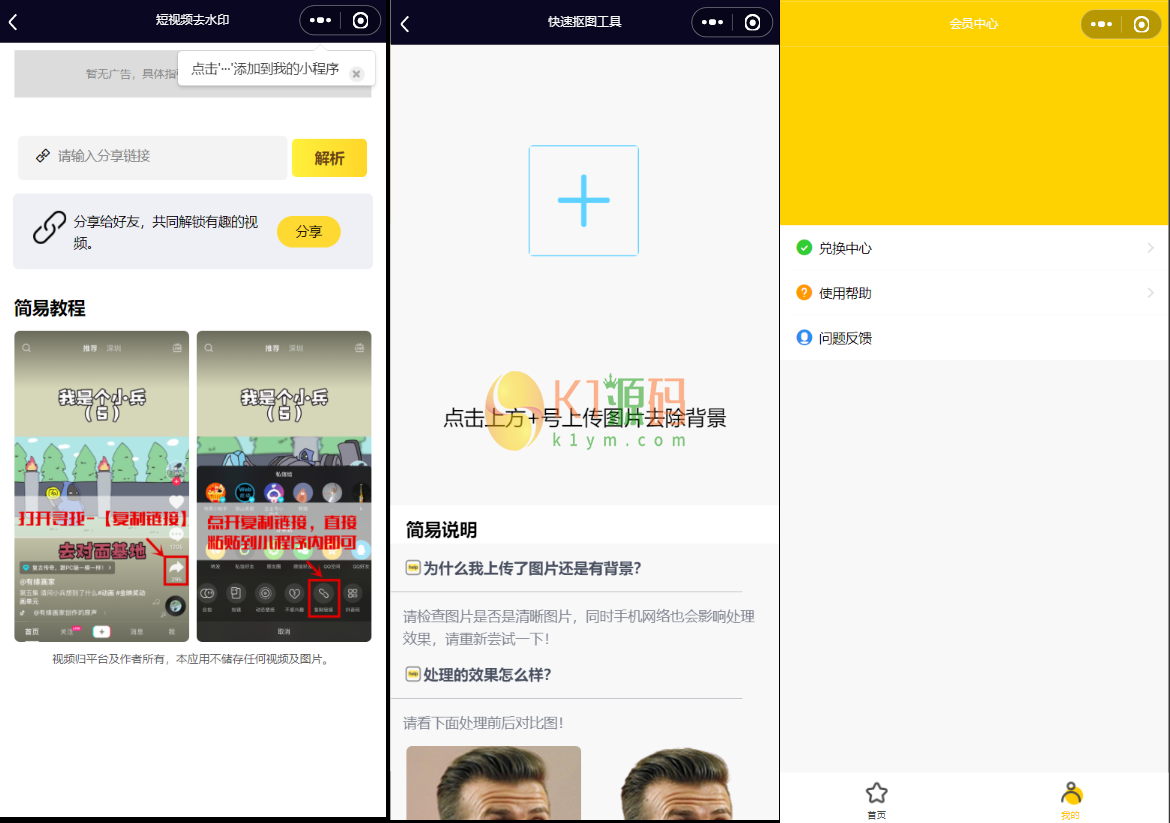
Task: Open three-dot menu in 会员中心 header
Action: (1101, 24)
